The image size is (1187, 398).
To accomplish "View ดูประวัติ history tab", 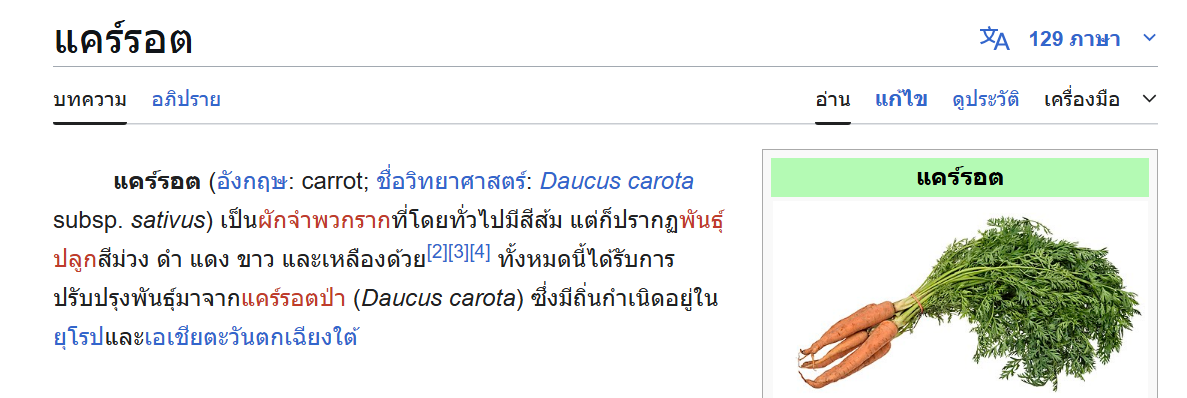I will coord(986,99).
